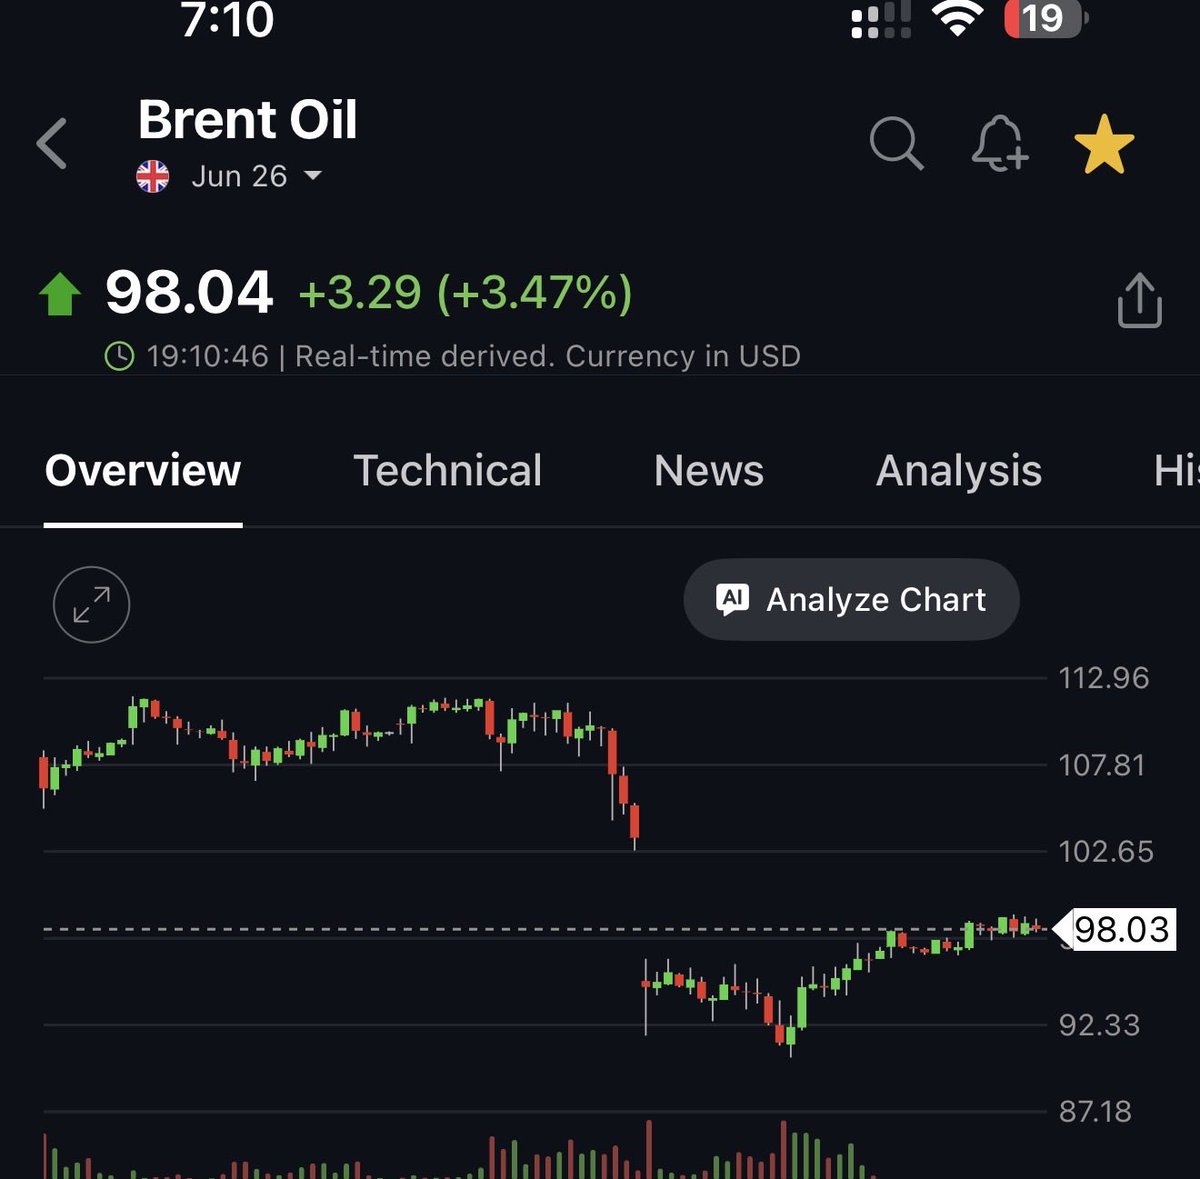Screen dimensions: 1200x1179
Task: Tap the +3.29 (+3.47%) change text
Action: [x=466, y=293]
